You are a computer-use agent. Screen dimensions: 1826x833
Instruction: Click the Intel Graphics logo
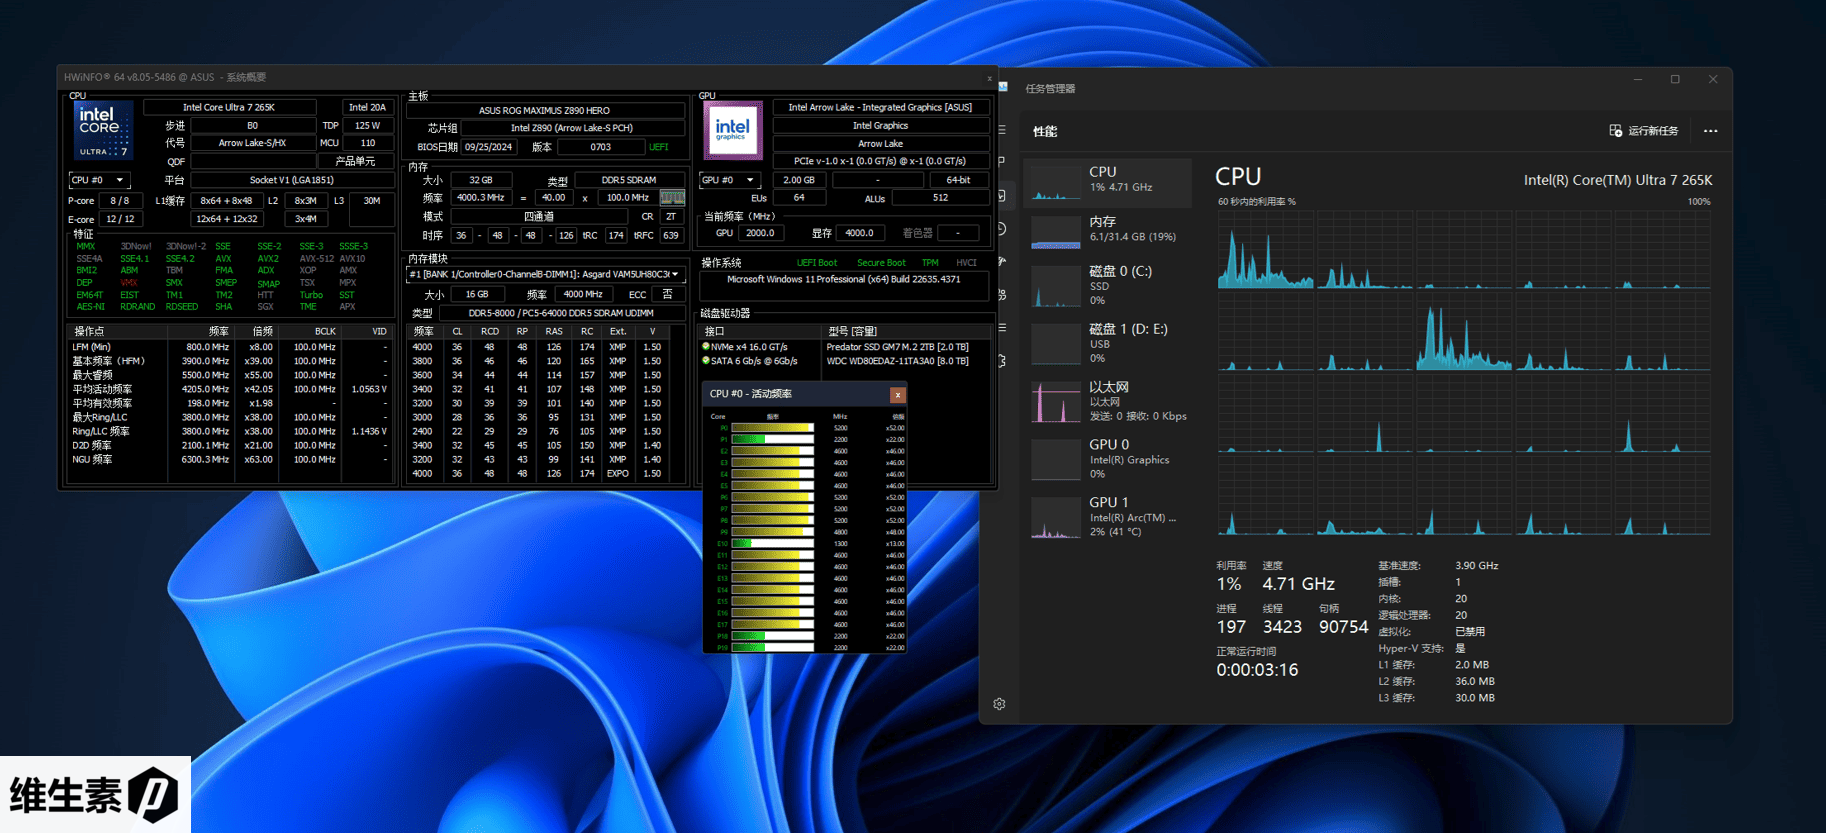tap(732, 131)
